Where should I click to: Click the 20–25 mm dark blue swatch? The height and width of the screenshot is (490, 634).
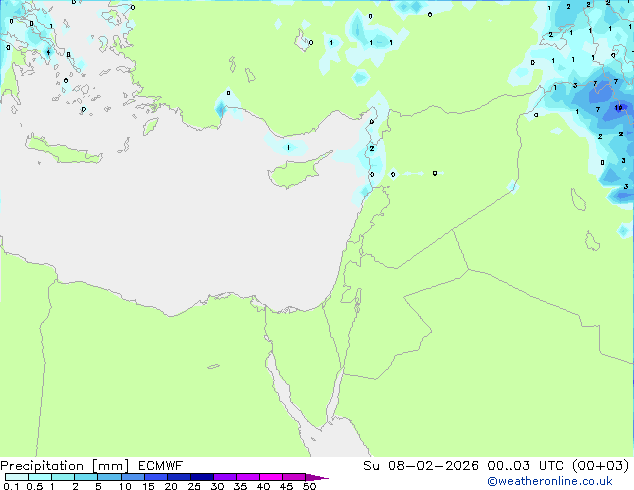(179, 477)
